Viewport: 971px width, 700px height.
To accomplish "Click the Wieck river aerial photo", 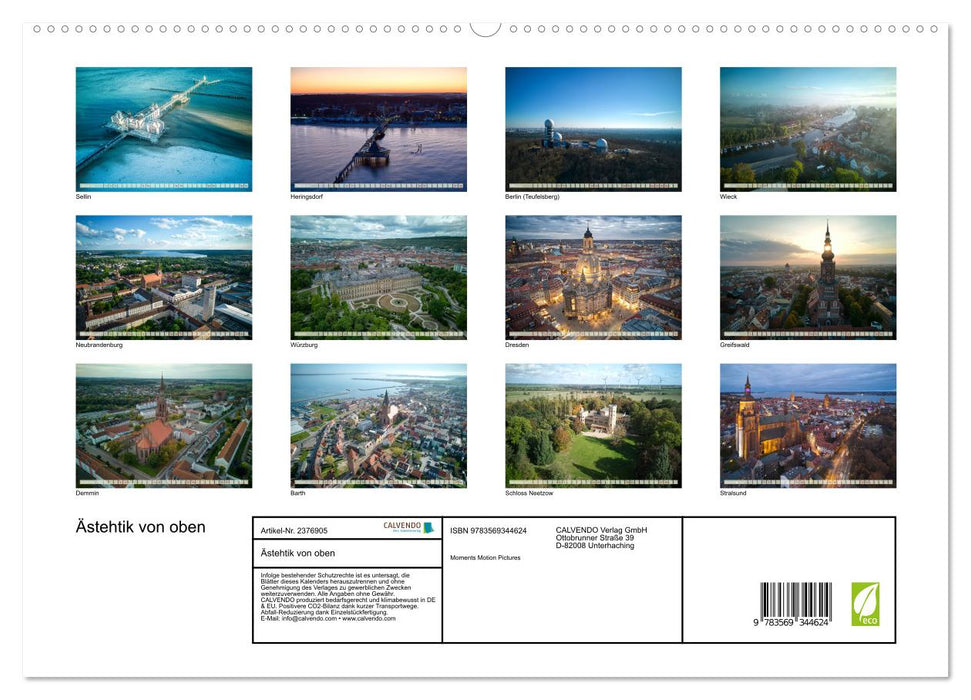I will click(808, 129).
